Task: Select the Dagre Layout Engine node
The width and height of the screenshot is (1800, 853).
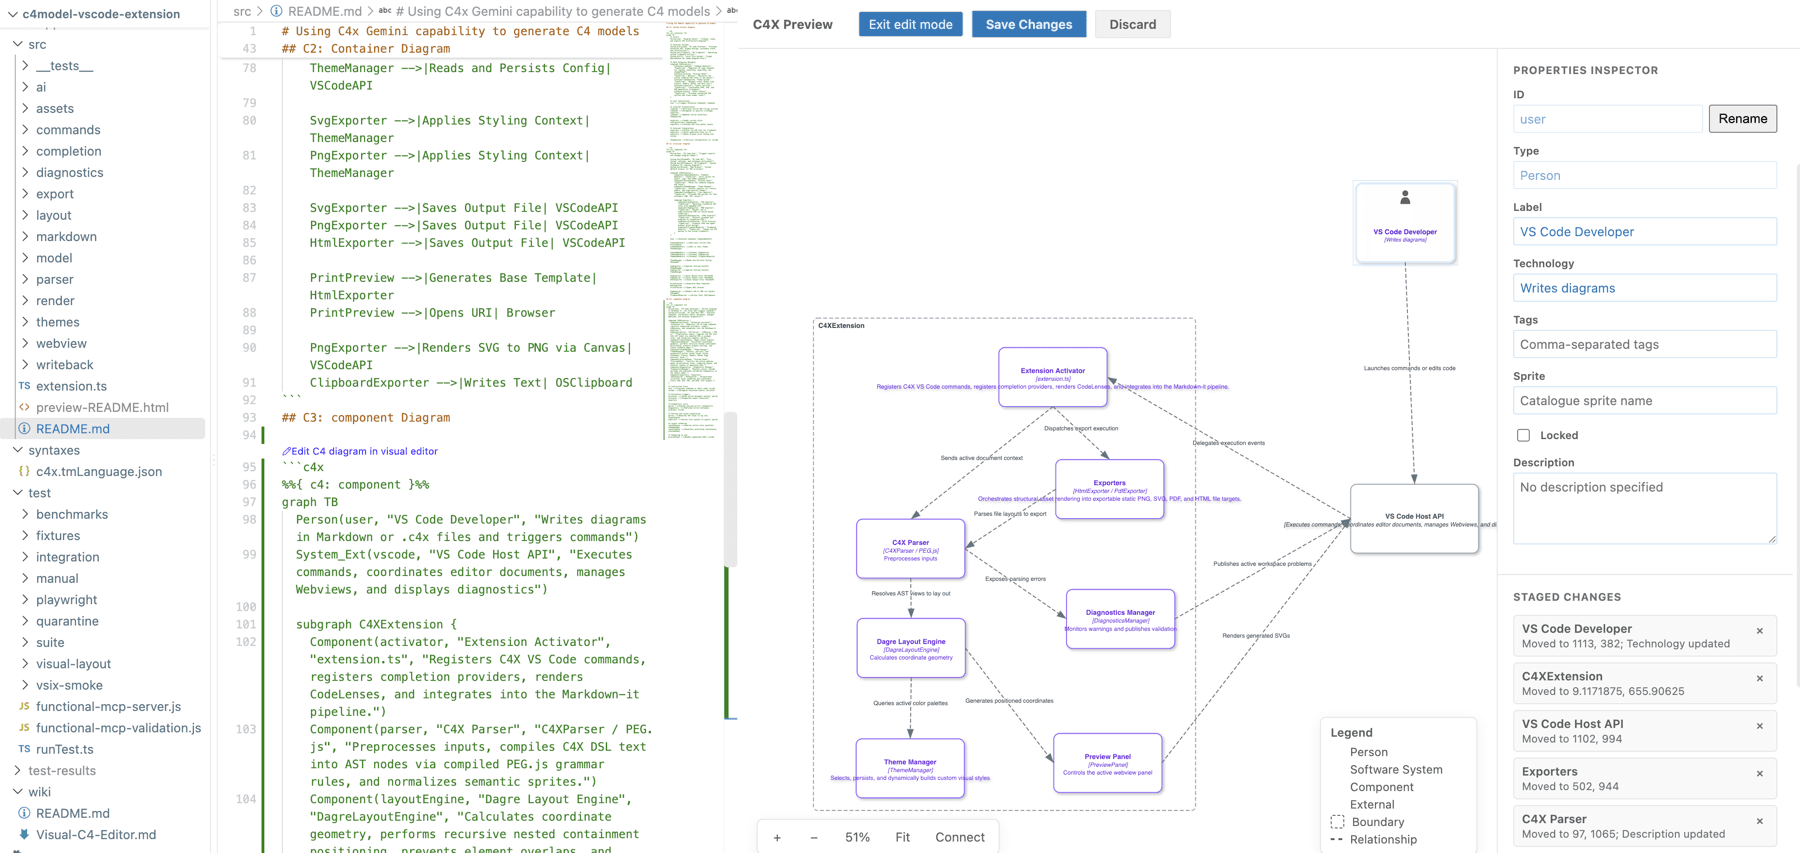Action: (x=910, y=647)
